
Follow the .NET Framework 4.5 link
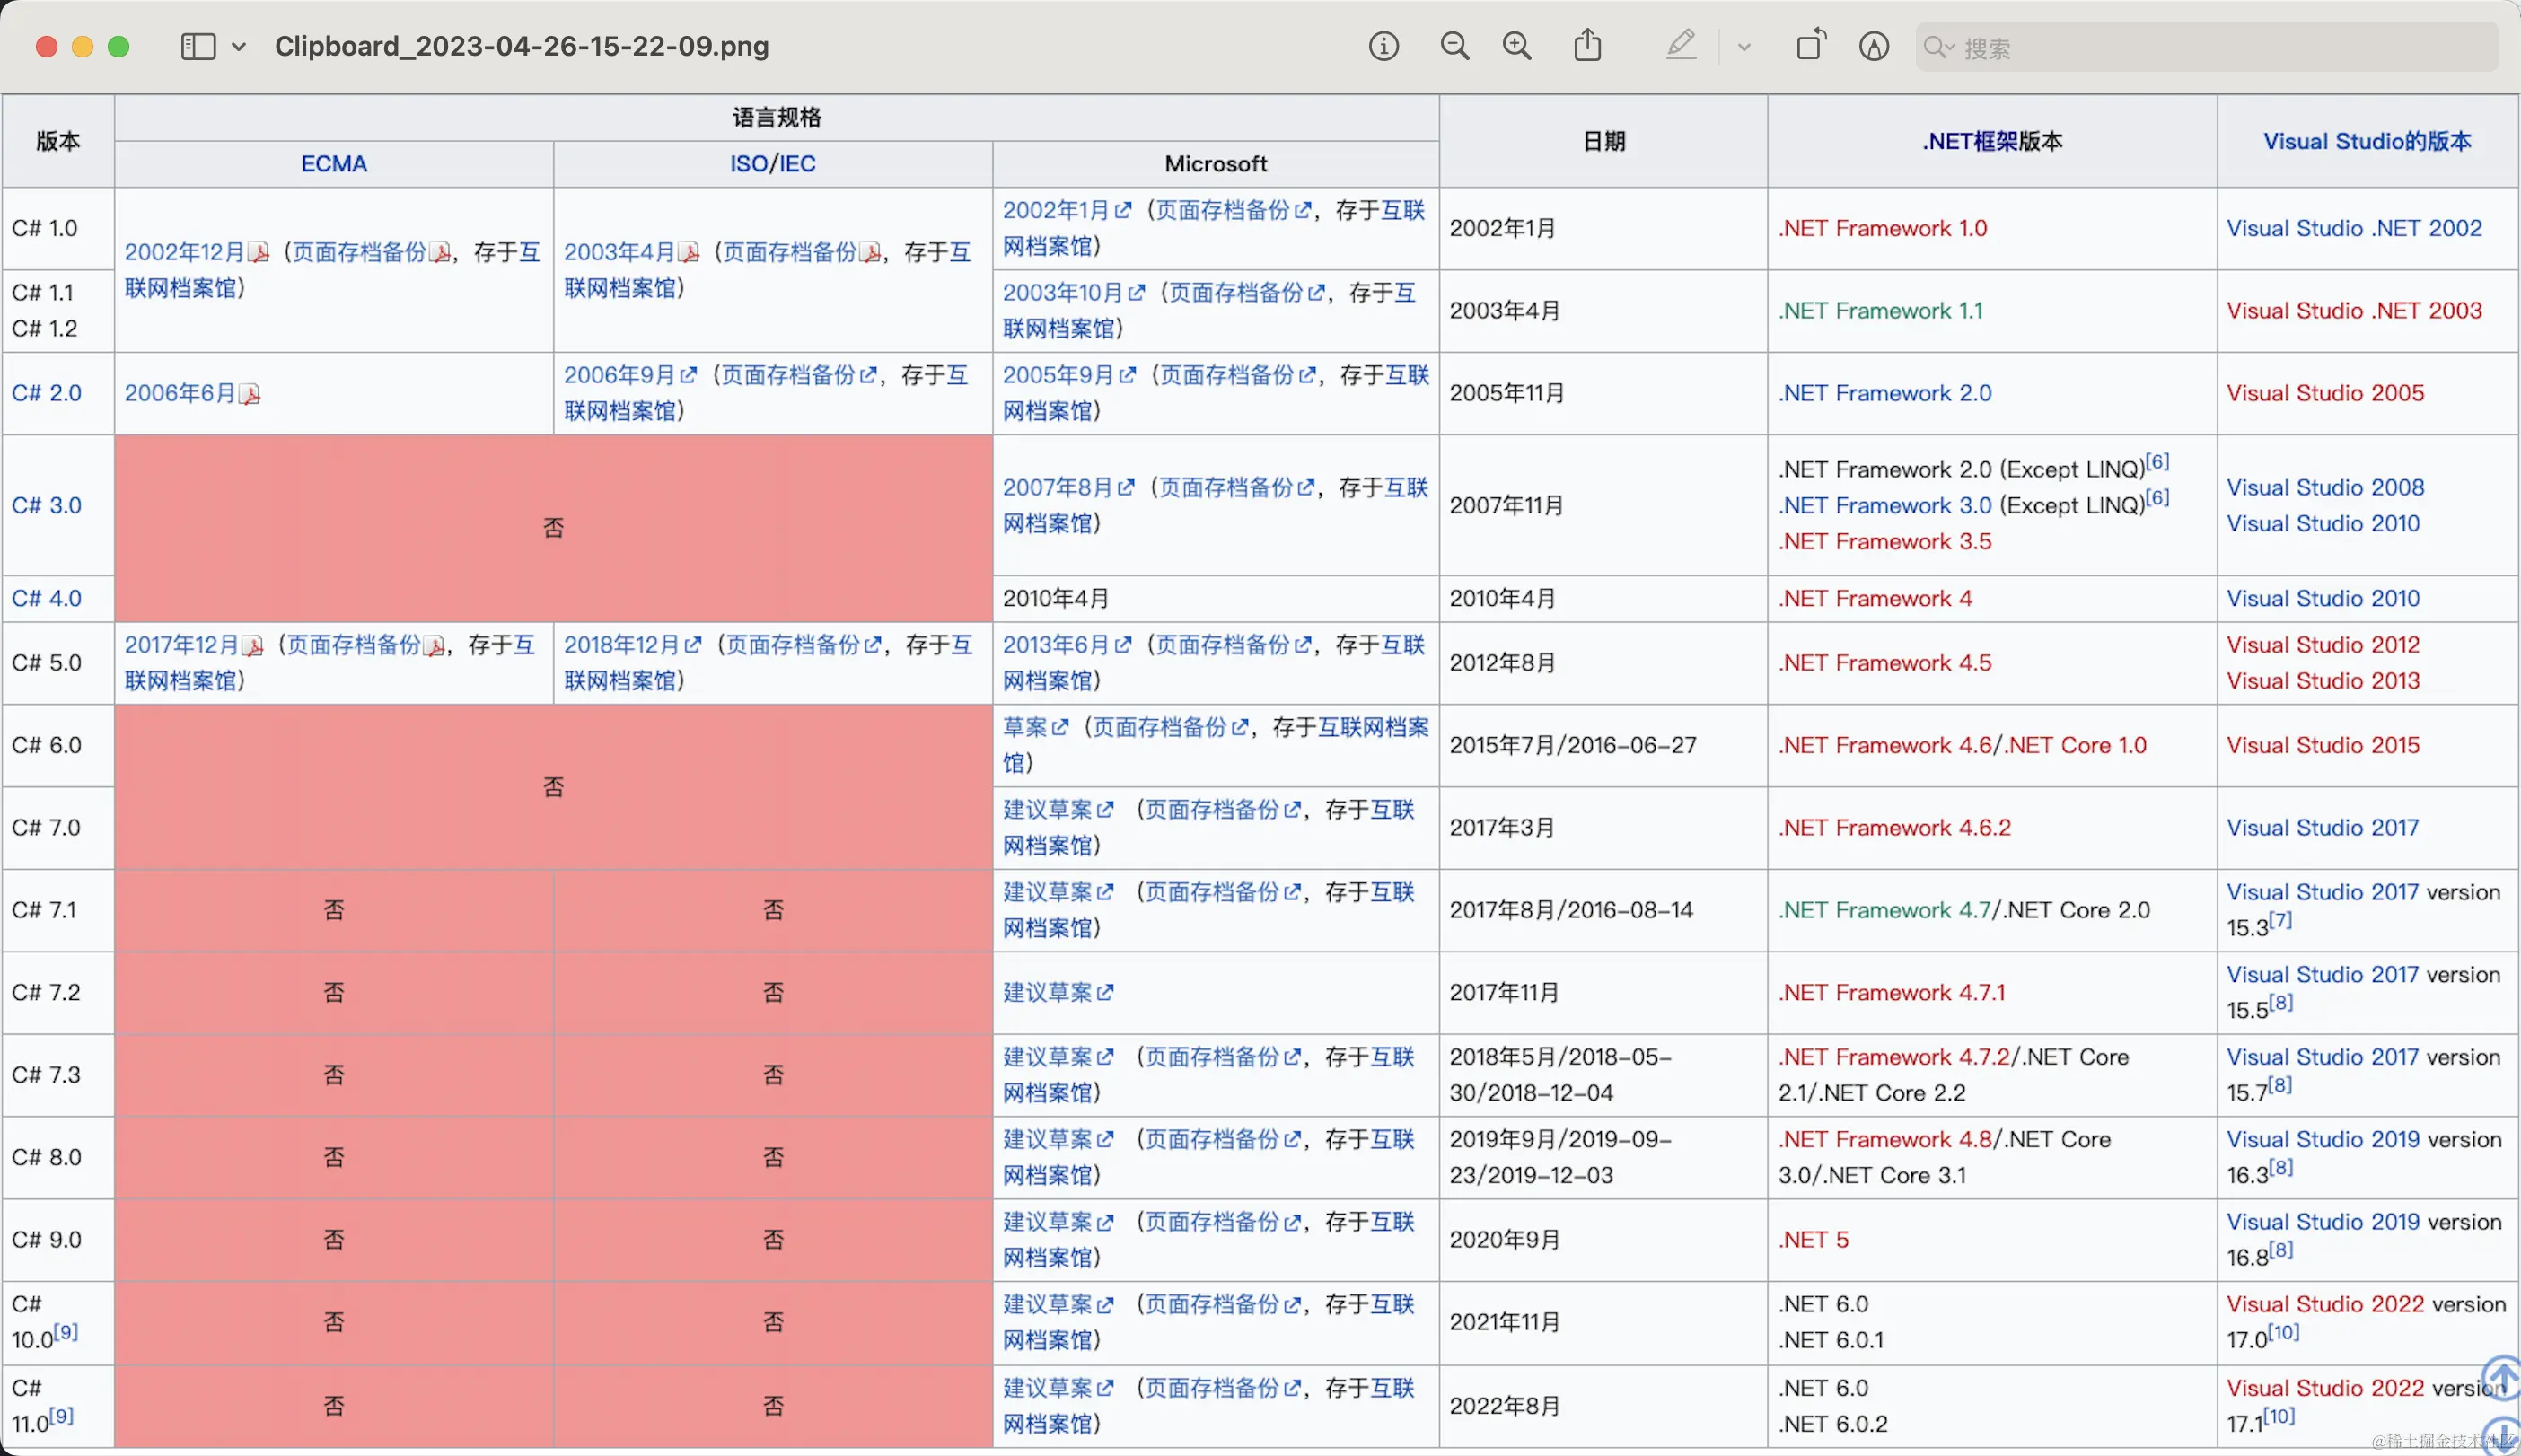click(x=1884, y=662)
